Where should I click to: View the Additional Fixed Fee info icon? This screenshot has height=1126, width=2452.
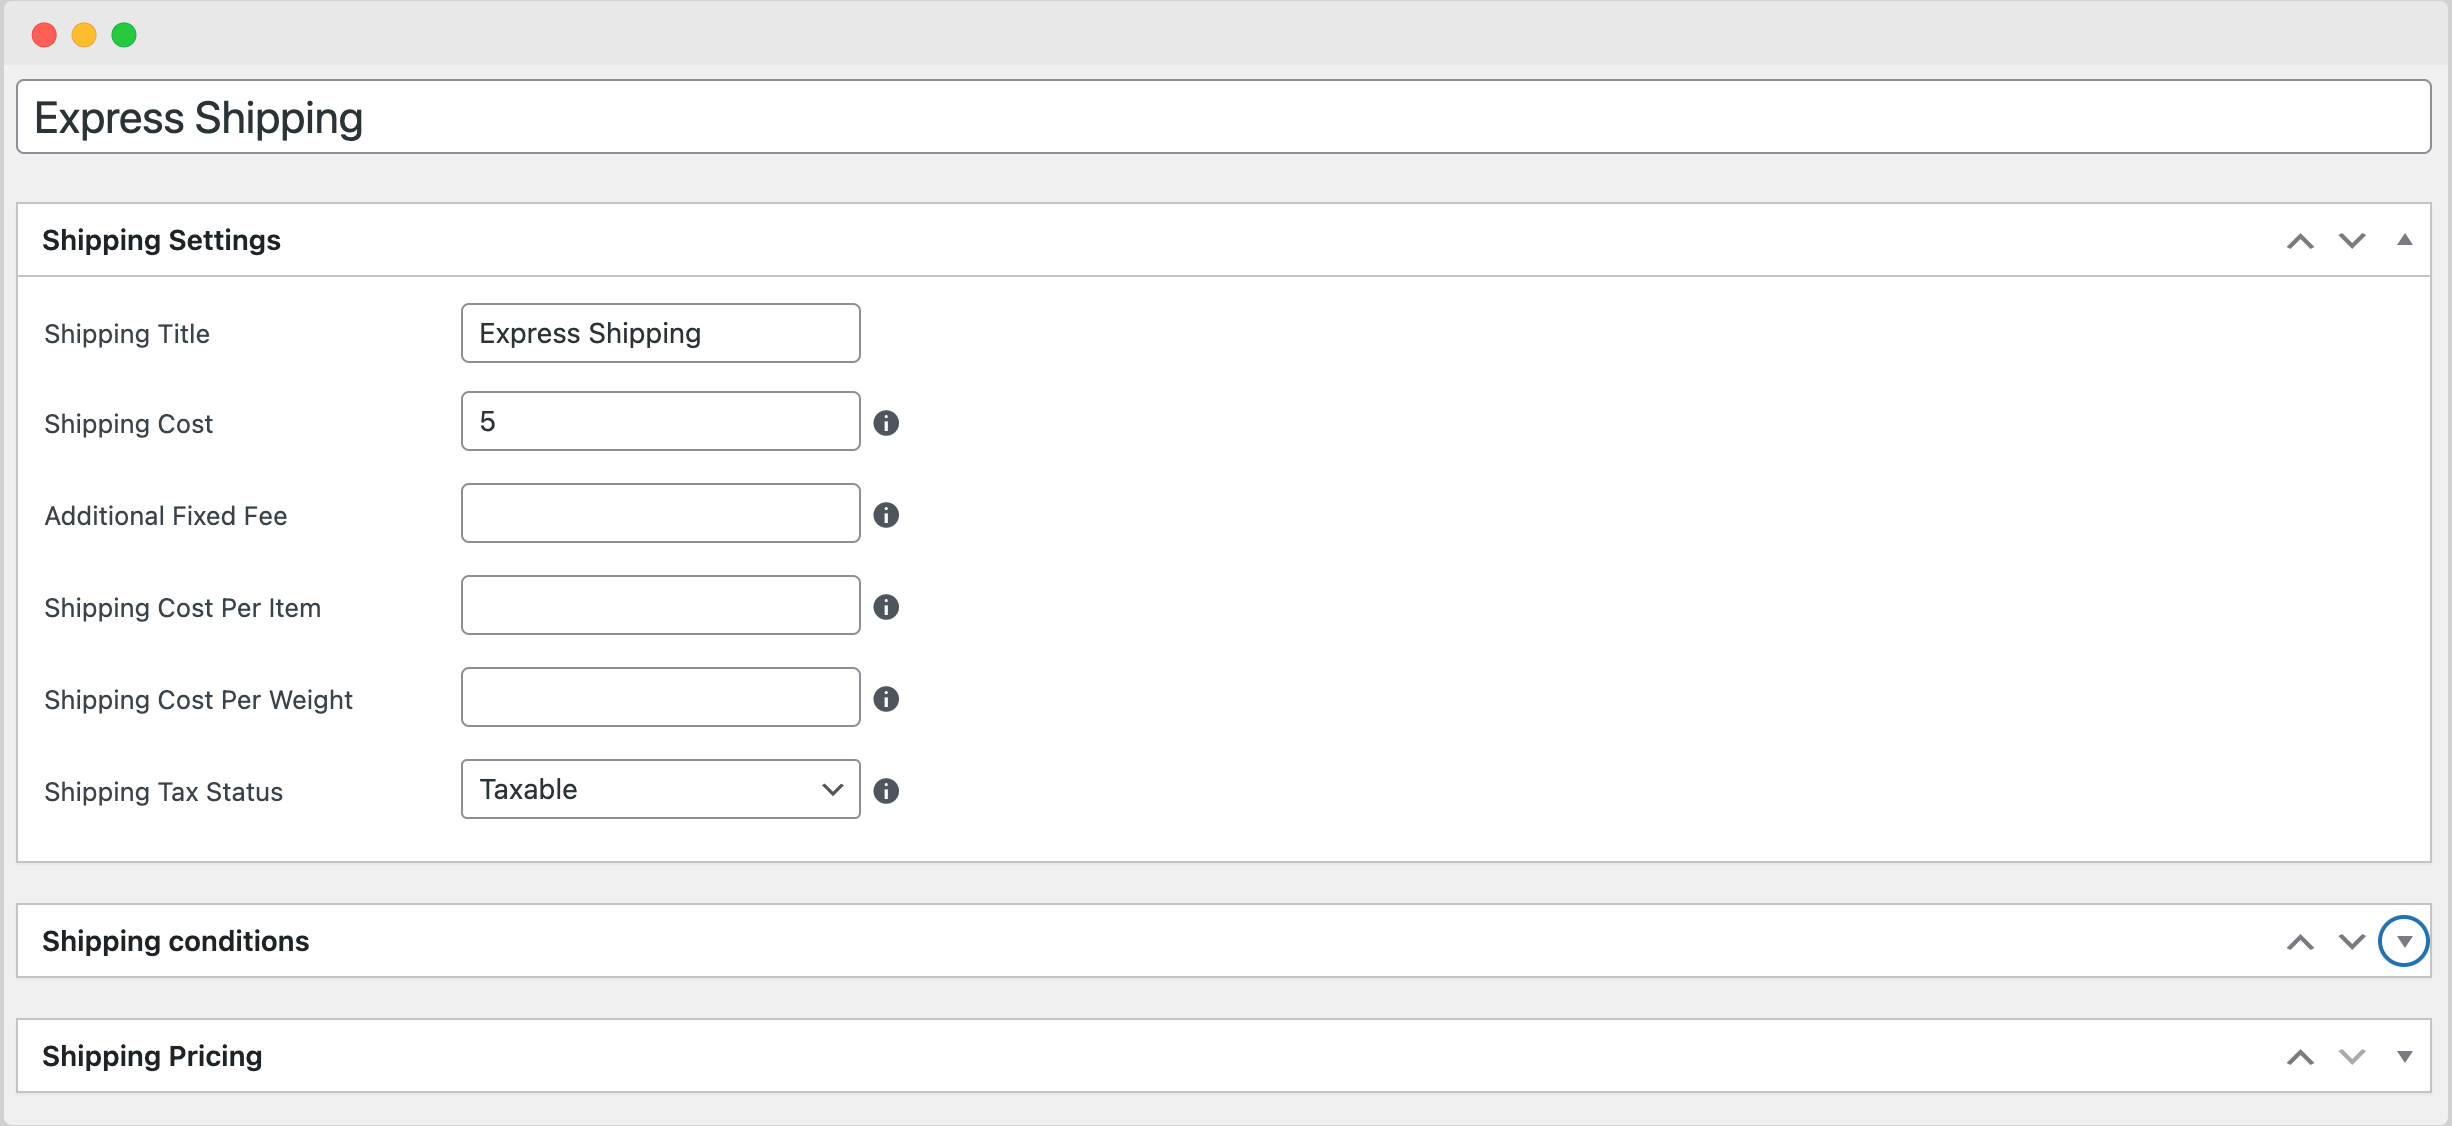pos(886,515)
